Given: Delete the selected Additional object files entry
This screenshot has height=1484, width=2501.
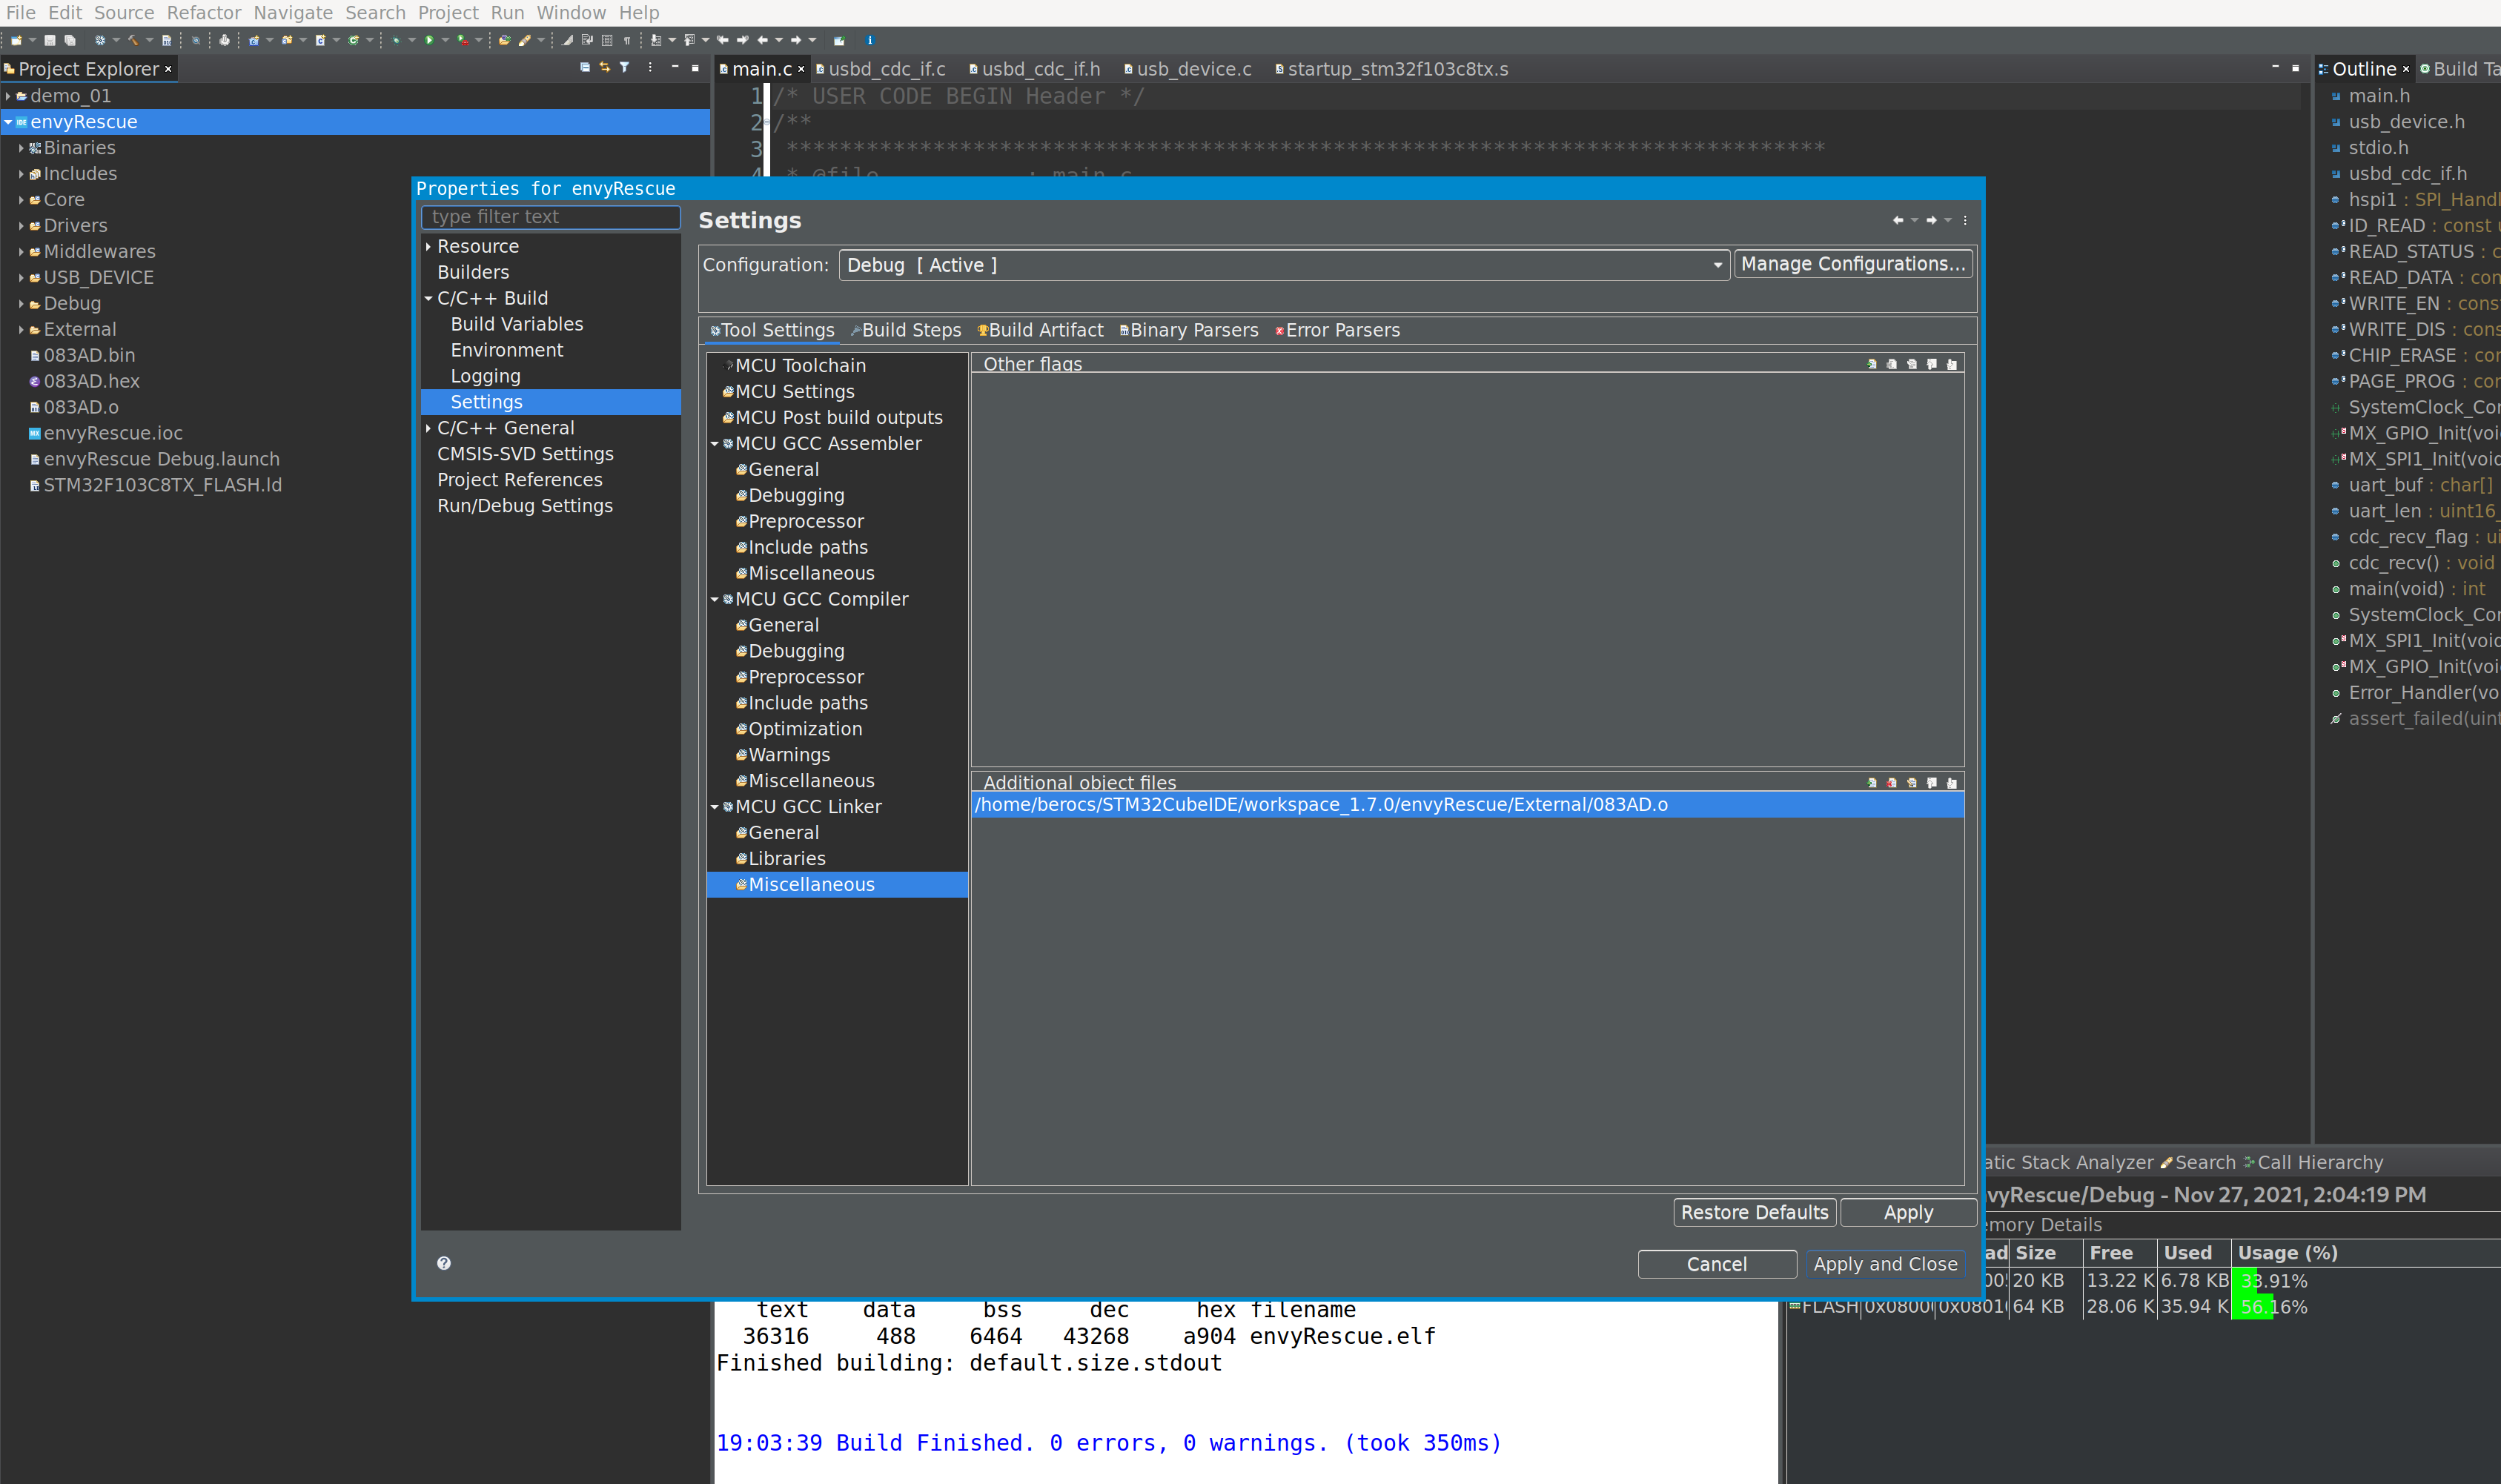Looking at the screenshot, I should point(1892,783).
